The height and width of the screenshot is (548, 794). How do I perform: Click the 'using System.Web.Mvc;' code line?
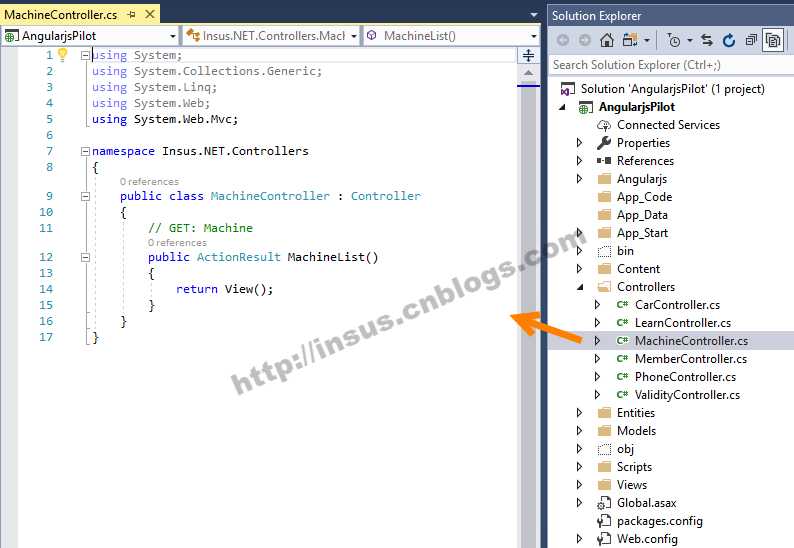165,119
